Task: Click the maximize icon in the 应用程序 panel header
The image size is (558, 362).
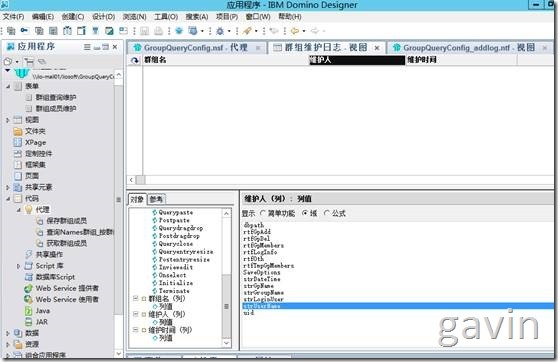Action: coord(106,47)
